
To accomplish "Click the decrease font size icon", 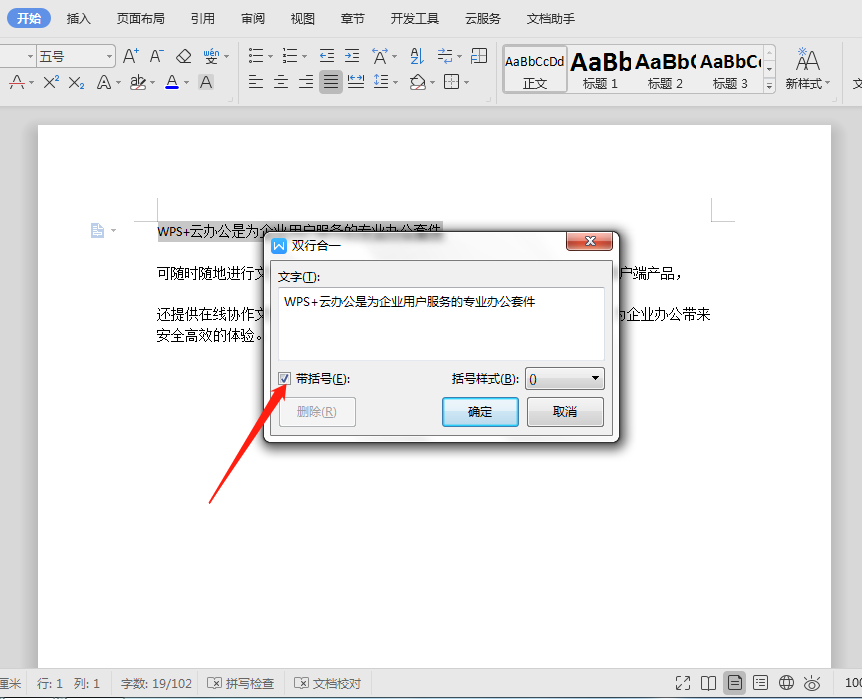I will point(157,56).
